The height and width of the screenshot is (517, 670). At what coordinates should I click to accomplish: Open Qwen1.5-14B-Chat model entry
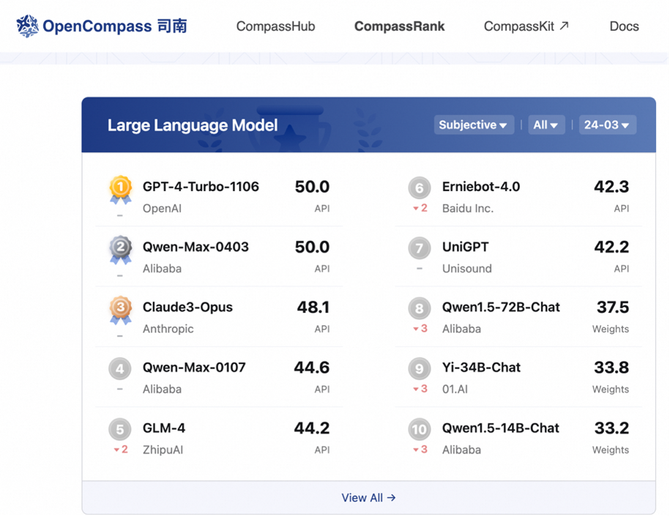coord(500,428)
